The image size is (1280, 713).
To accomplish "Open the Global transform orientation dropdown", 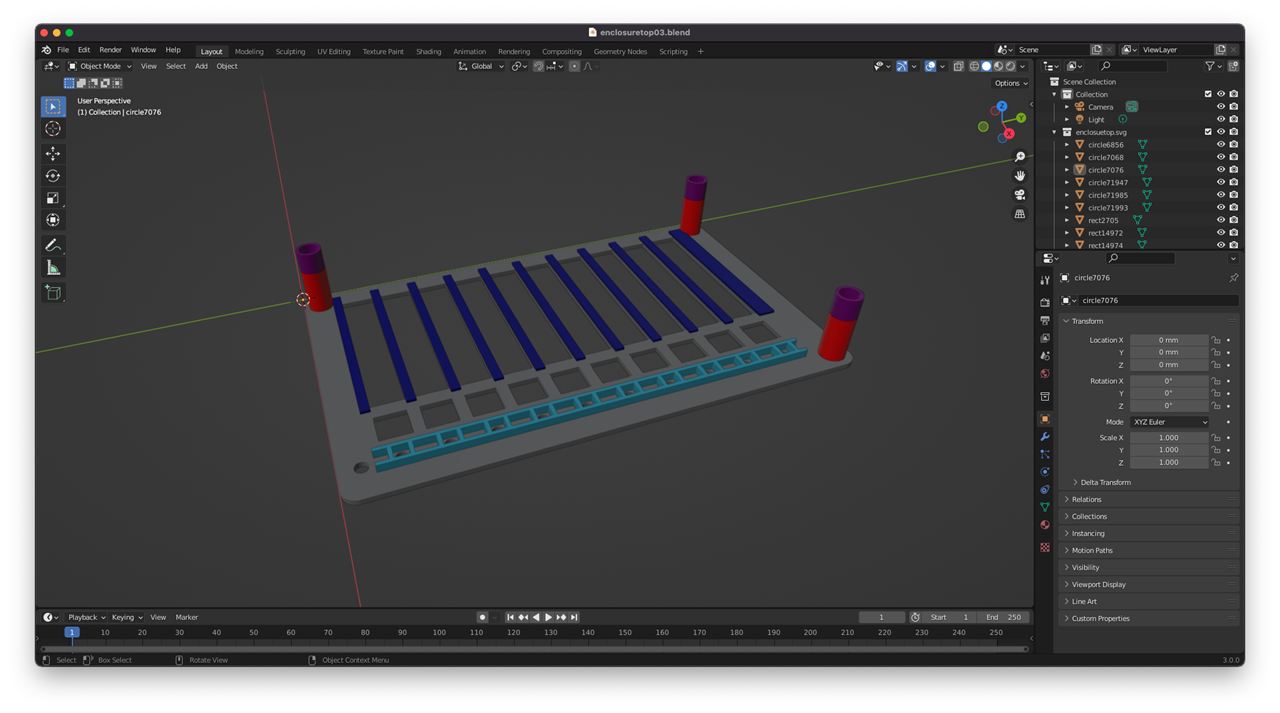I will (481, 66).
